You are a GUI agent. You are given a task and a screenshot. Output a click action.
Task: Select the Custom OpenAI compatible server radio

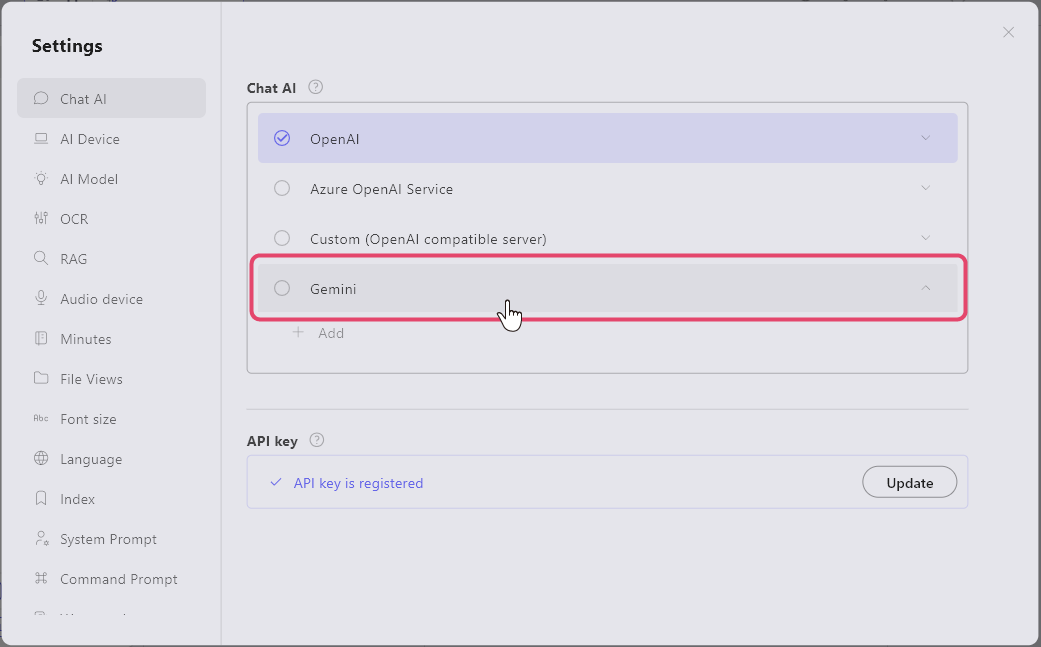tap(282, 238)
